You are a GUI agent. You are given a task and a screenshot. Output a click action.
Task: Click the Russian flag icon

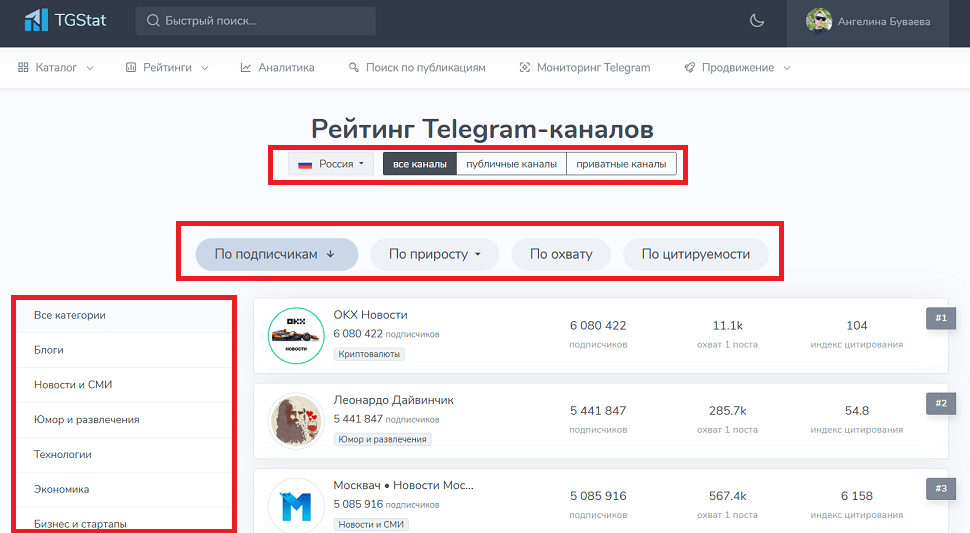[x=305, y=164]
